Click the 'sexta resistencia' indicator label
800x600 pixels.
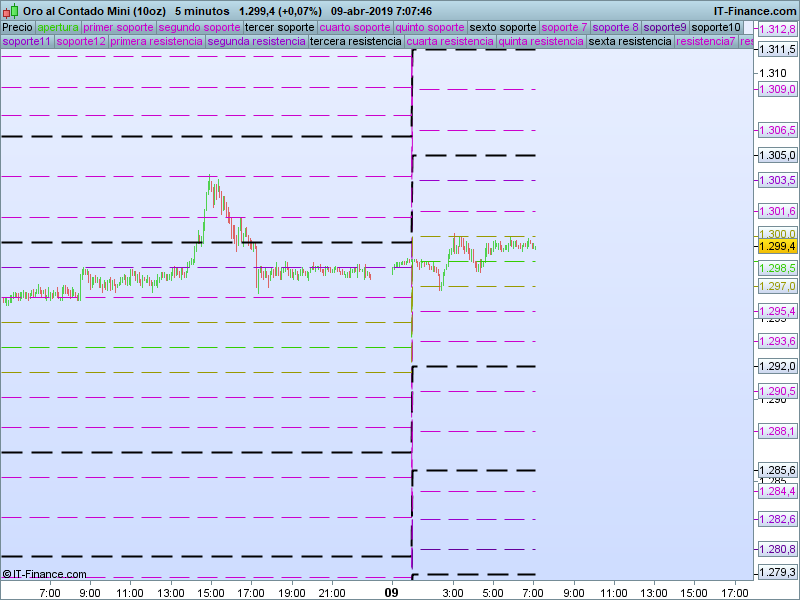(x=630, y=42)
